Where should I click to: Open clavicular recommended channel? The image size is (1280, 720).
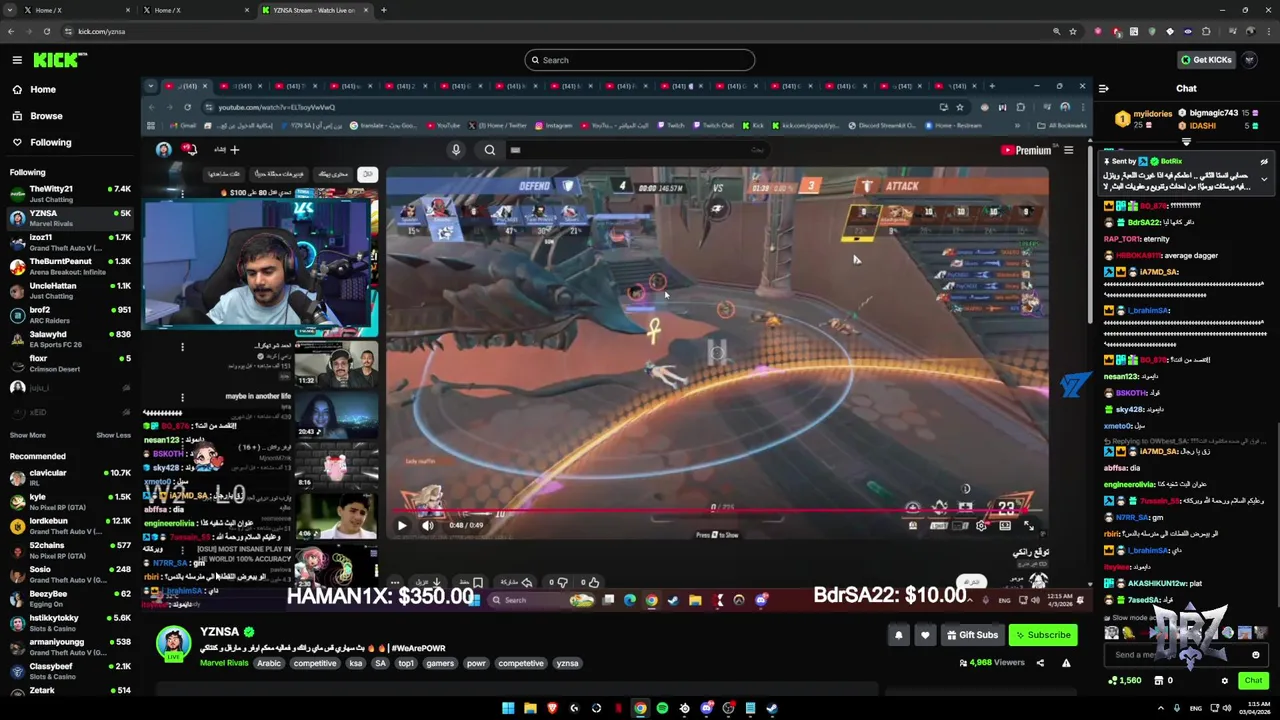(x=68, y=477)
